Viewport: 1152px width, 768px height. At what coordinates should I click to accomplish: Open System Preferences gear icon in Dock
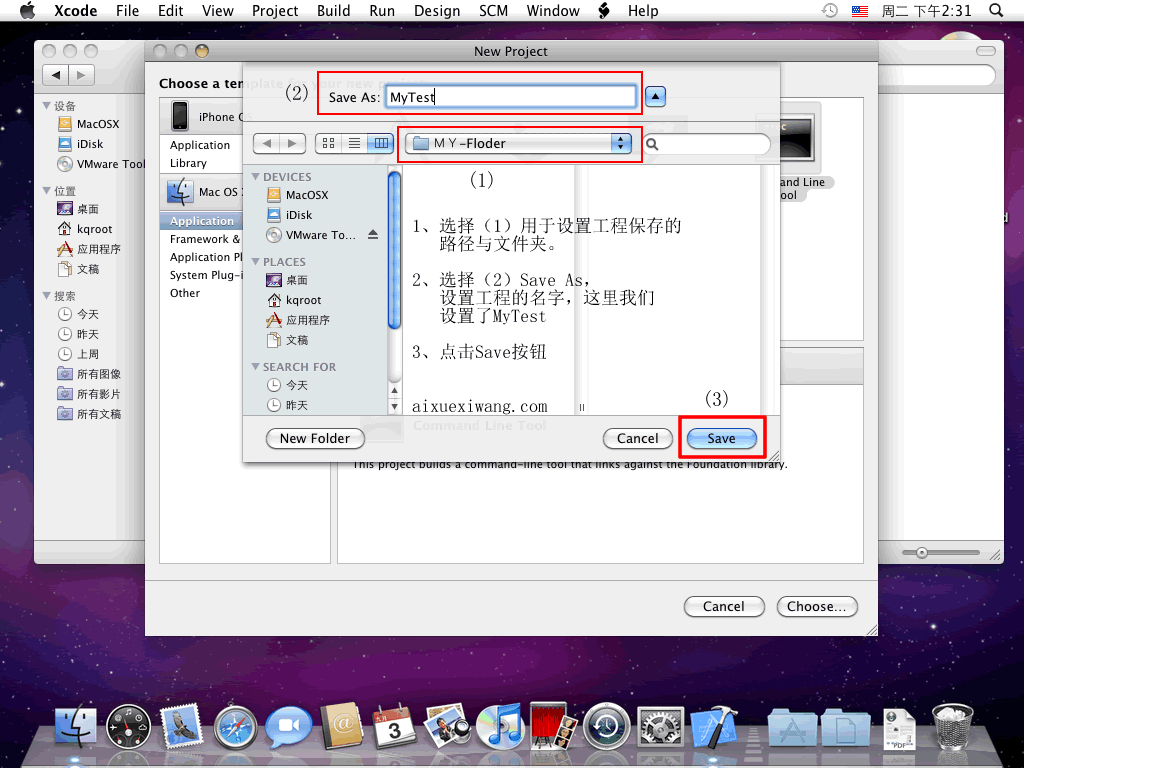point(660,728)
